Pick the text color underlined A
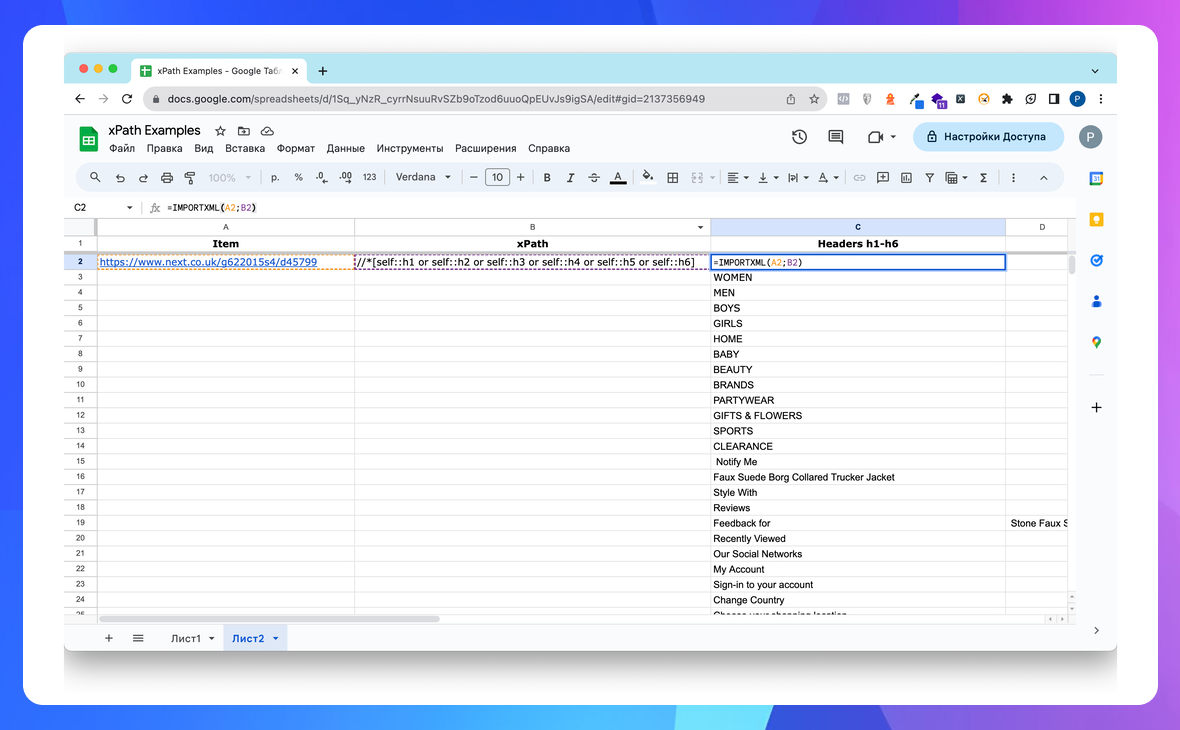This screenshot has height=730, width=1180. (618, 178)
